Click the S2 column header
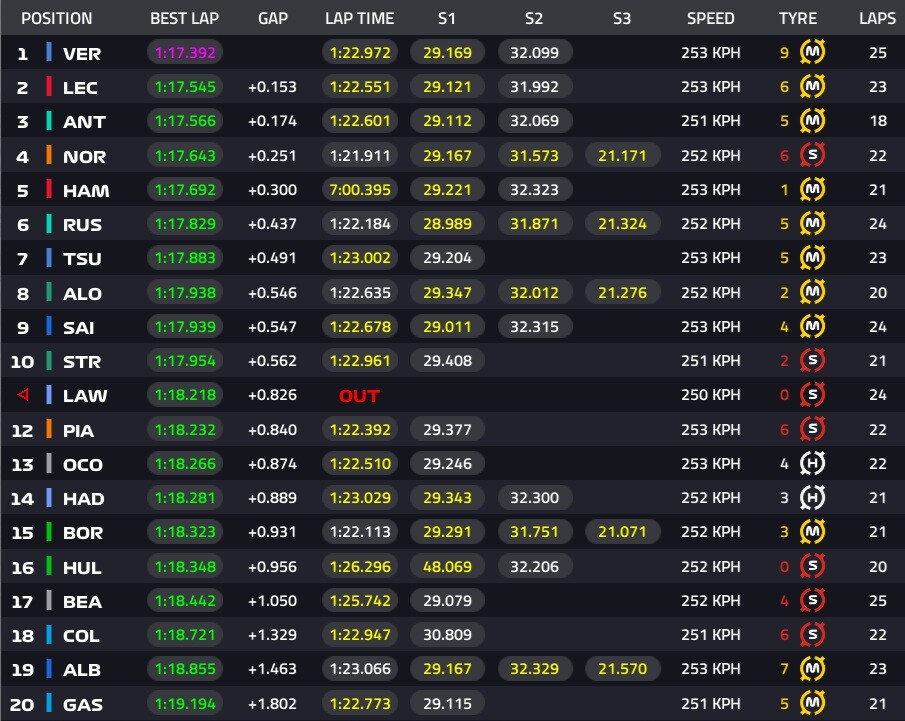 534,18
